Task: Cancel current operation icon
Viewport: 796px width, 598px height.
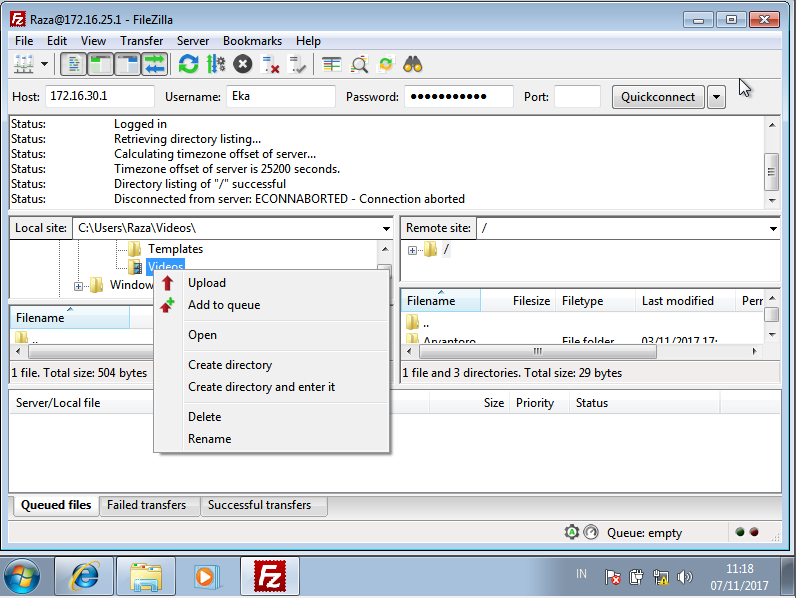Action: (x=243, y=64)
